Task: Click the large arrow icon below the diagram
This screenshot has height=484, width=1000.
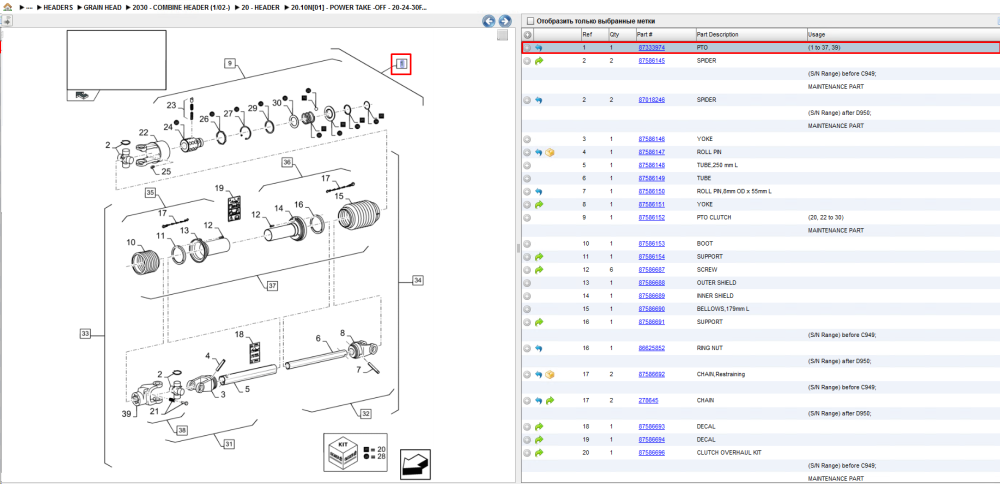Action: pyautogui.click(x=415, y=464)
